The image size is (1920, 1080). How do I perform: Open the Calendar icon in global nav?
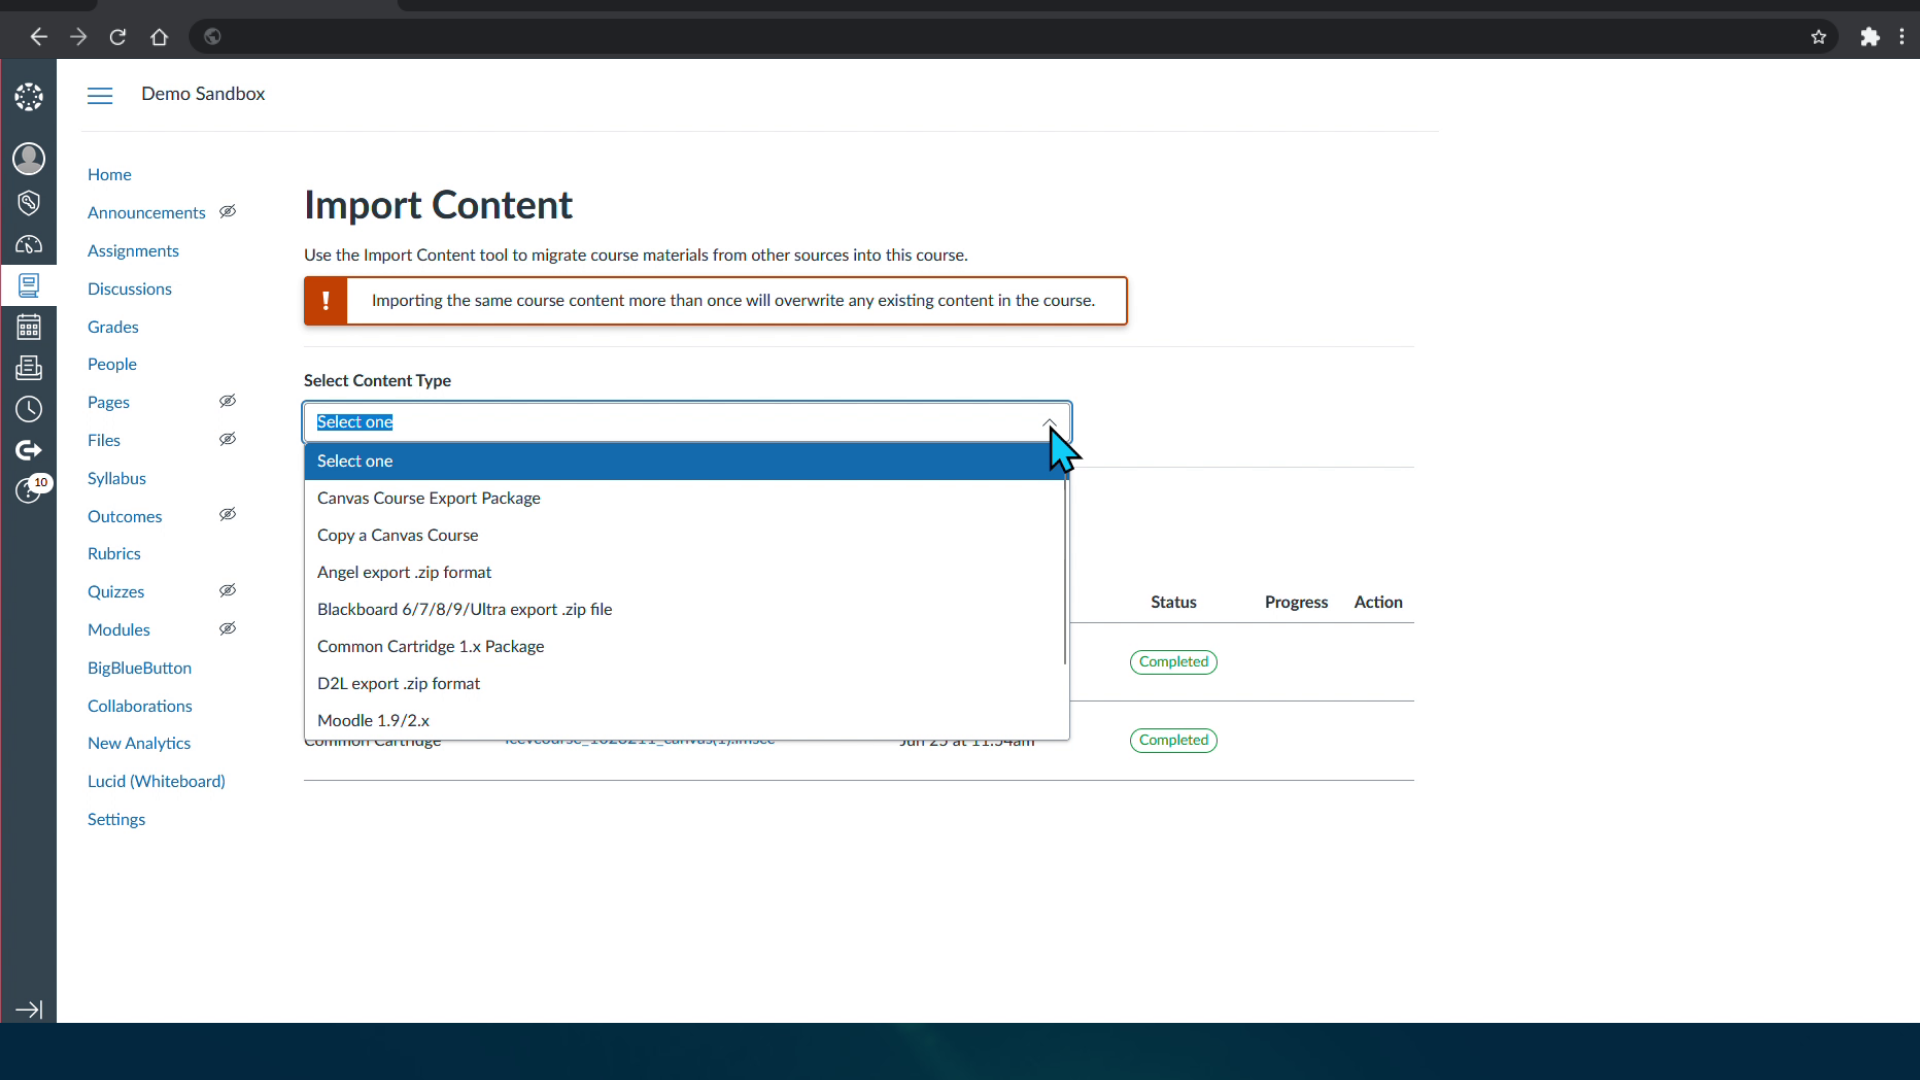tap(29, 327)
